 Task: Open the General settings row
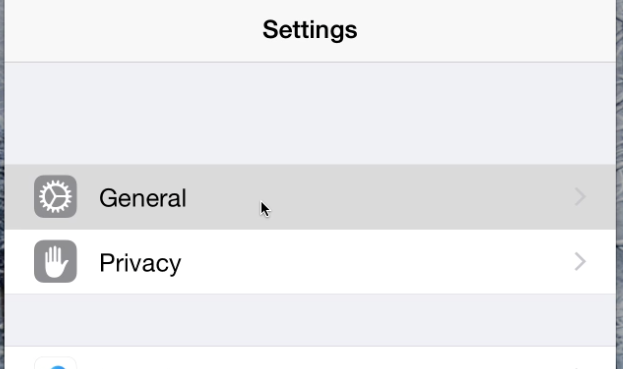coord(310,197)
